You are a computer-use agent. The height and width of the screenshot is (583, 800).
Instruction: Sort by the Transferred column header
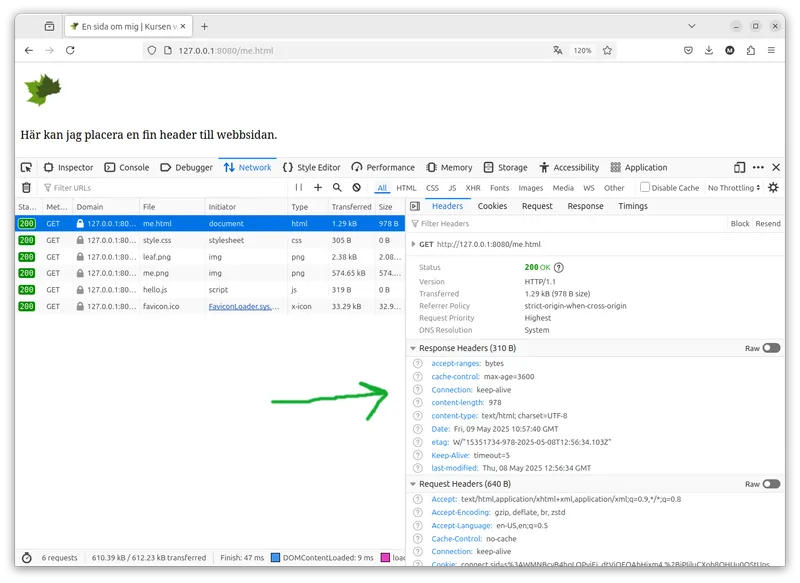351,207
